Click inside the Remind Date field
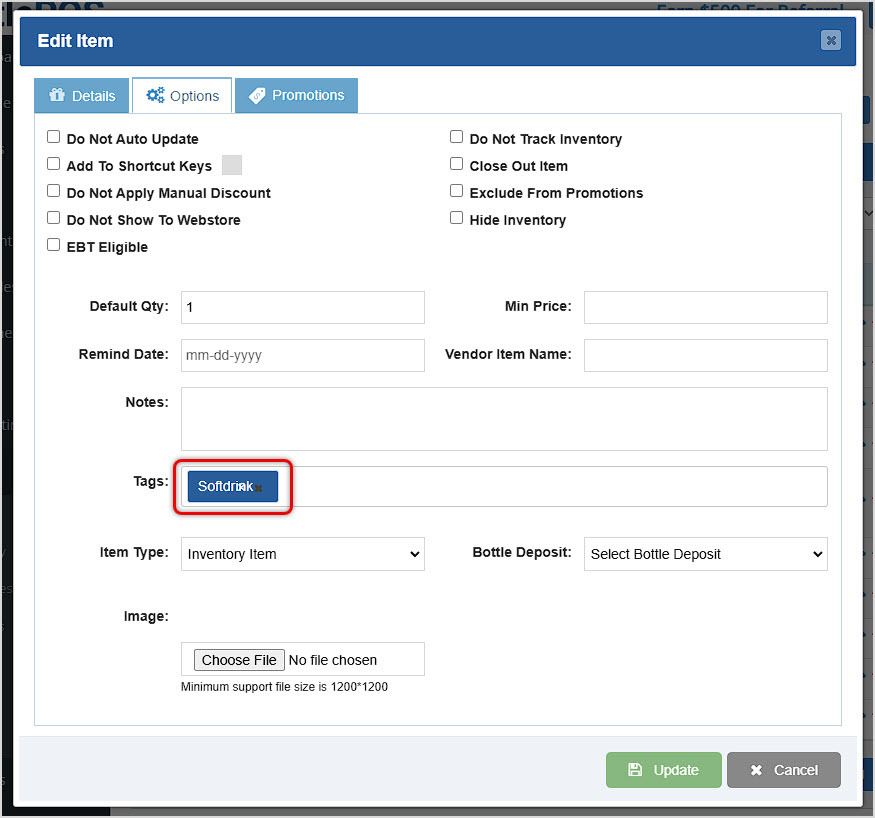 [302, 355]
